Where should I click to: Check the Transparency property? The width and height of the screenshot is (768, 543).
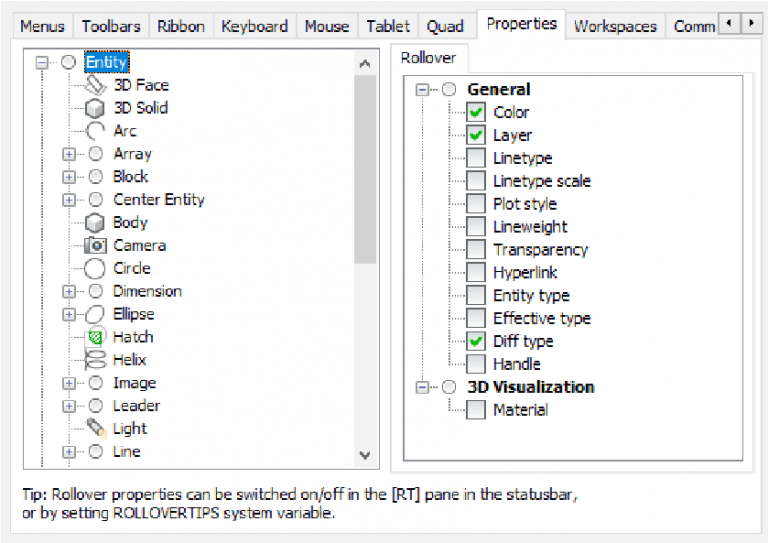pos(476,250)
